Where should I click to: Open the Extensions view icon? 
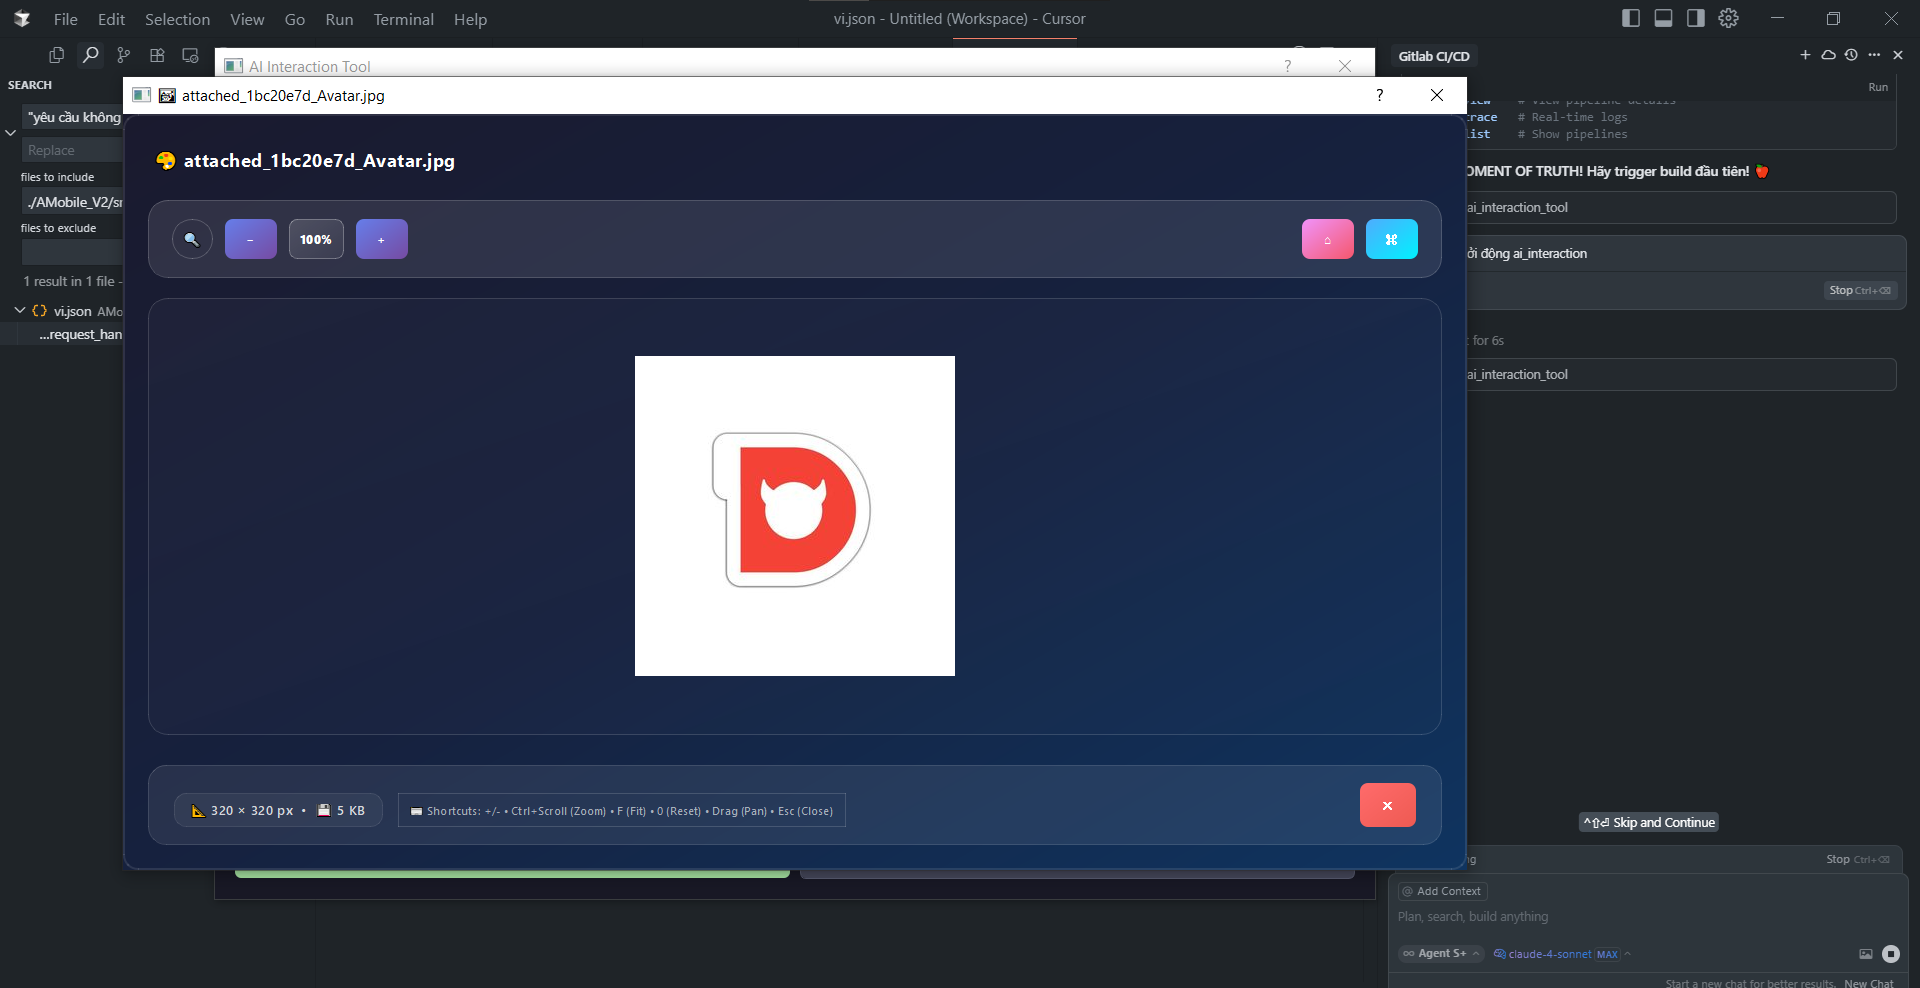(157, 55)
